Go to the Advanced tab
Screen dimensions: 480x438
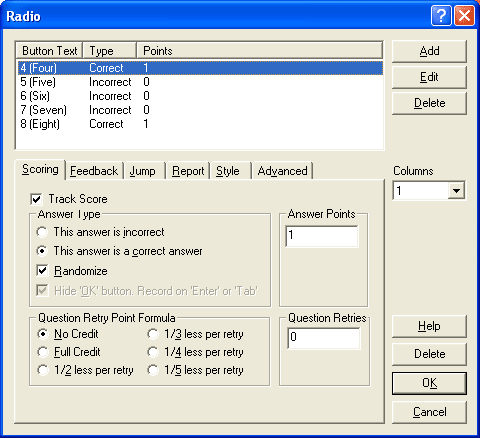(282, 171)
